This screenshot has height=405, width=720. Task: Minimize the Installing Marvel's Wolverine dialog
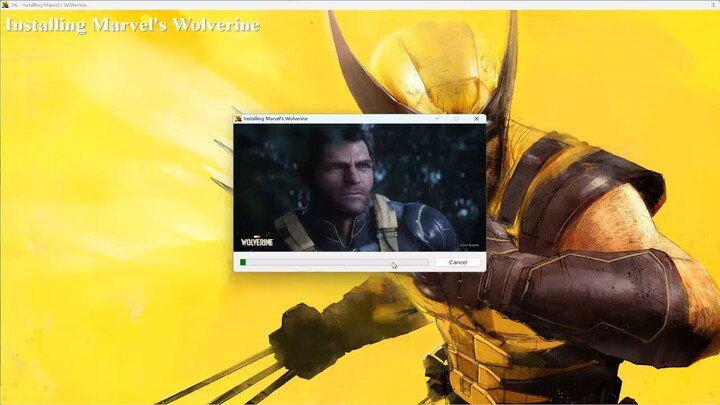coord(437,118)
